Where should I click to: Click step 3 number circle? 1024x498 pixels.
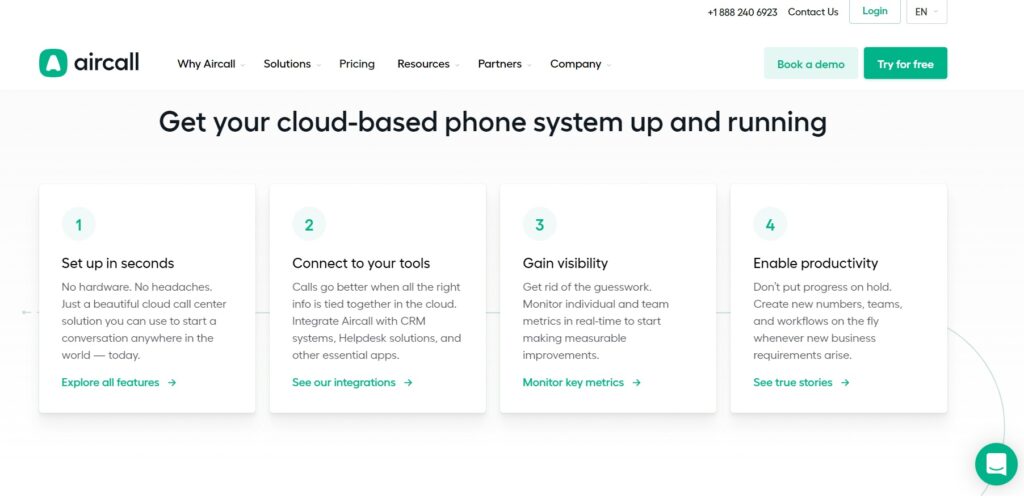[539, 225]
